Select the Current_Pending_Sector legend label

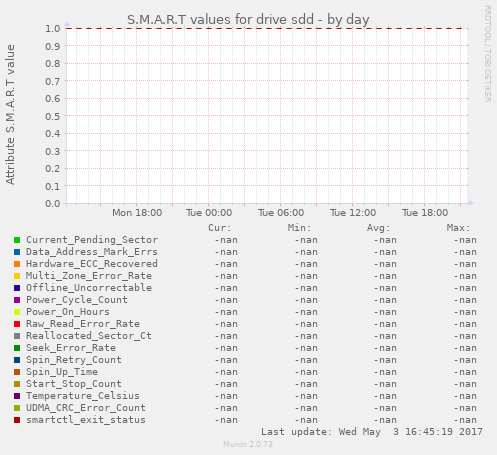click(x=92, y=240)
